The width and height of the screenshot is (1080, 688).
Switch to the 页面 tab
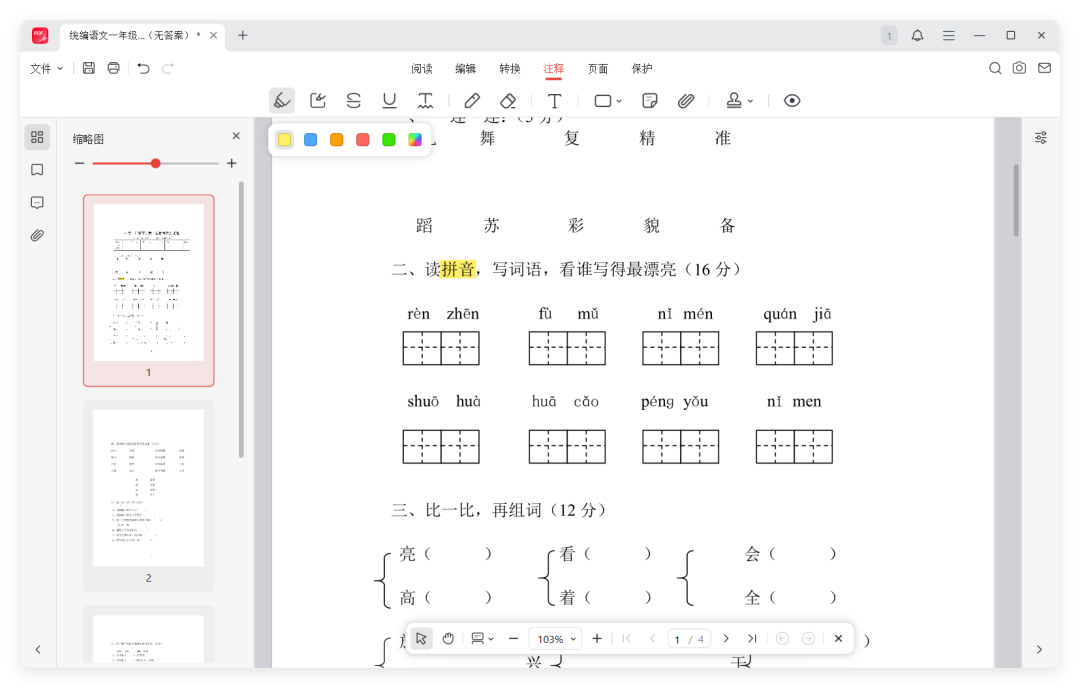pos(598,68)
